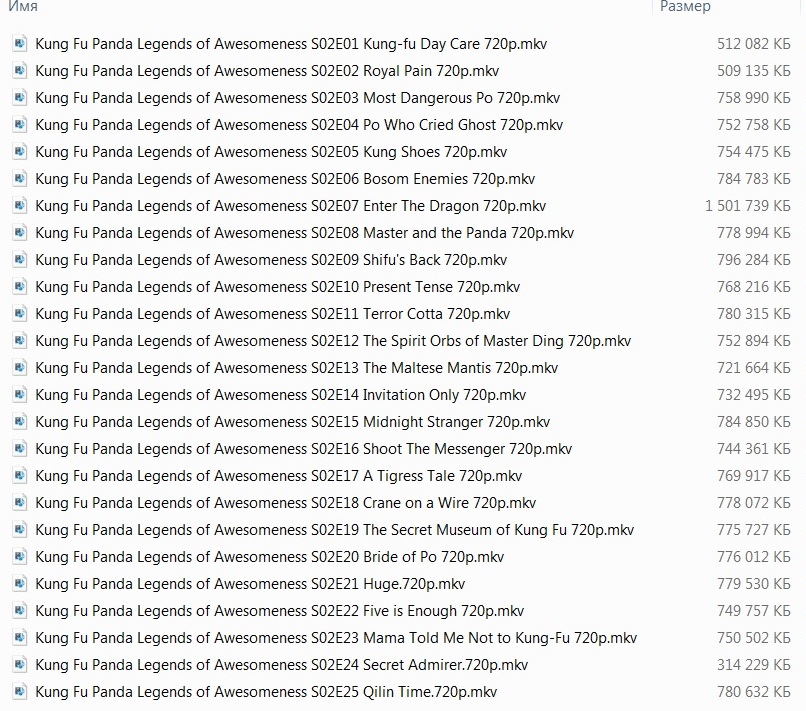Image resolution: width=806 pixels, height=711 pixels.
Task: Click the 1 501 739 КБ size entry
Action: click(747, 206)
